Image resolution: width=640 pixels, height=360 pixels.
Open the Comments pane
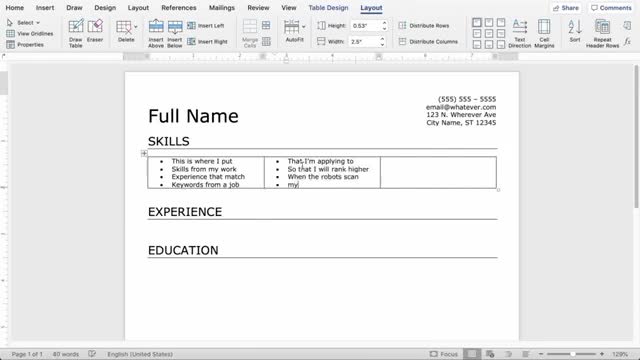point(611,8)
